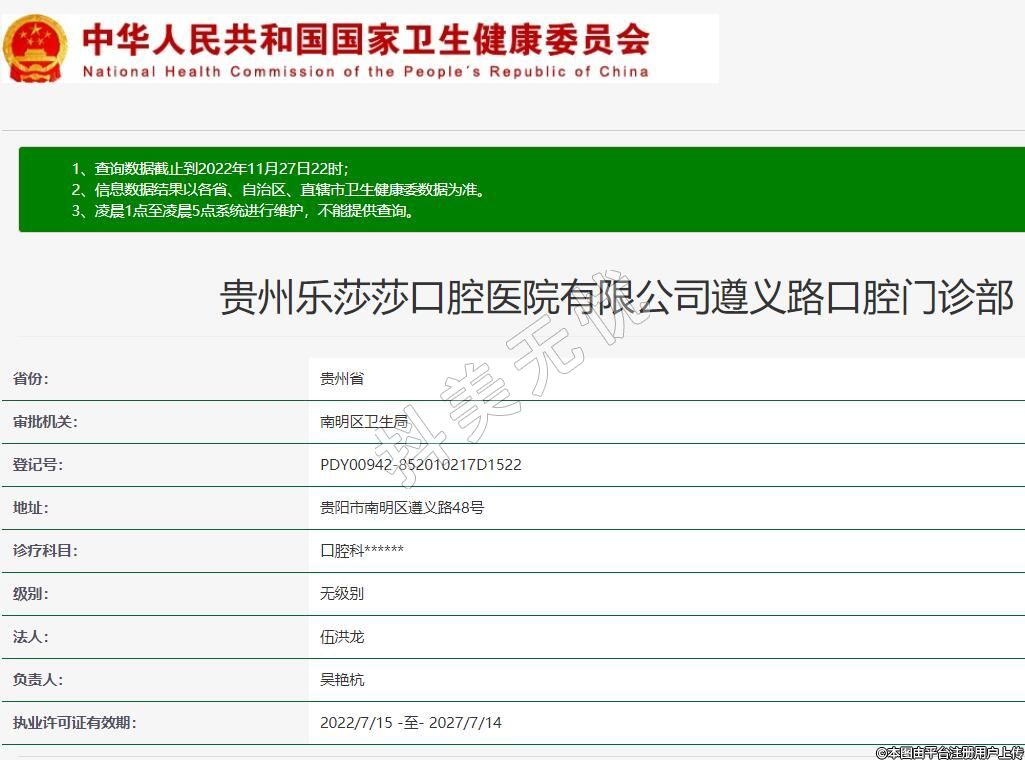
Task: Click the legal person name 伍洪龙
Action: point(342,637)
